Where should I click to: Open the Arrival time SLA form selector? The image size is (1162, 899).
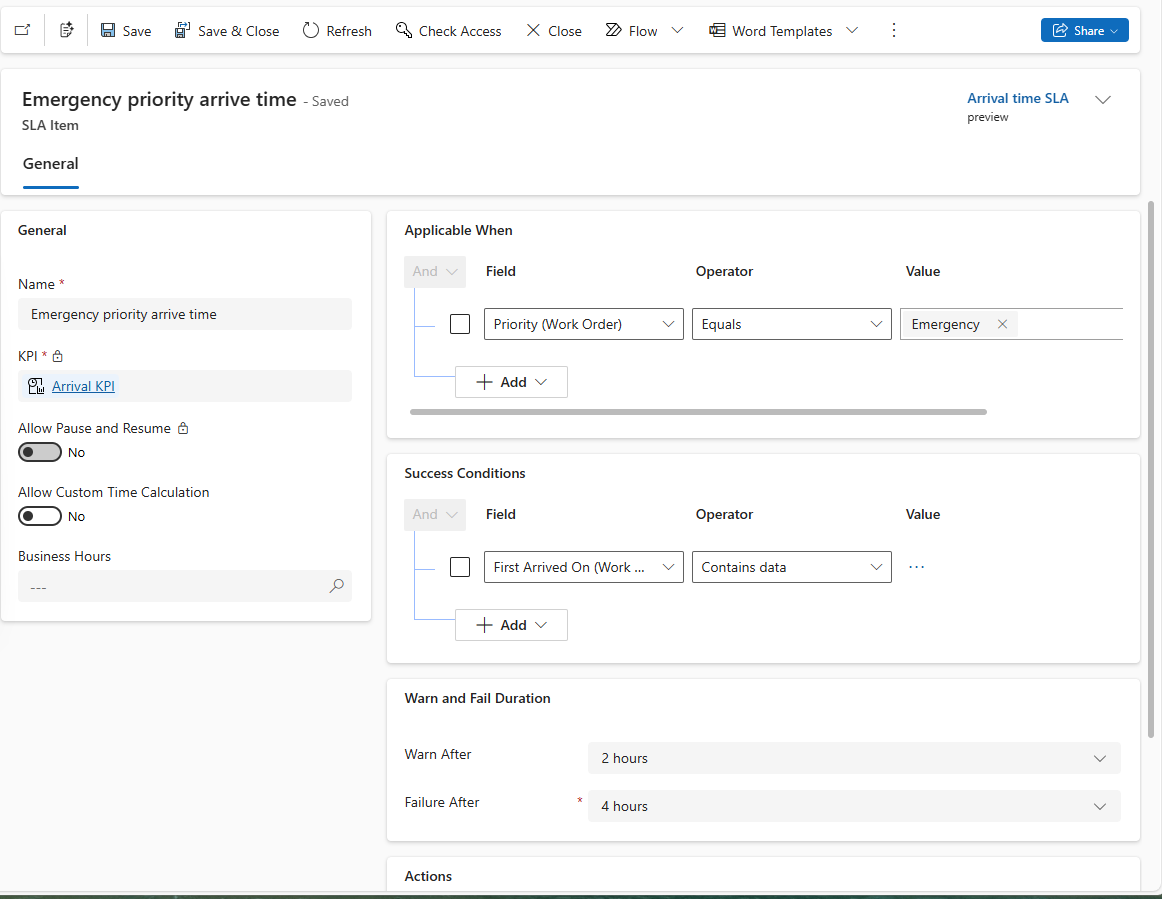point(1103,100)
